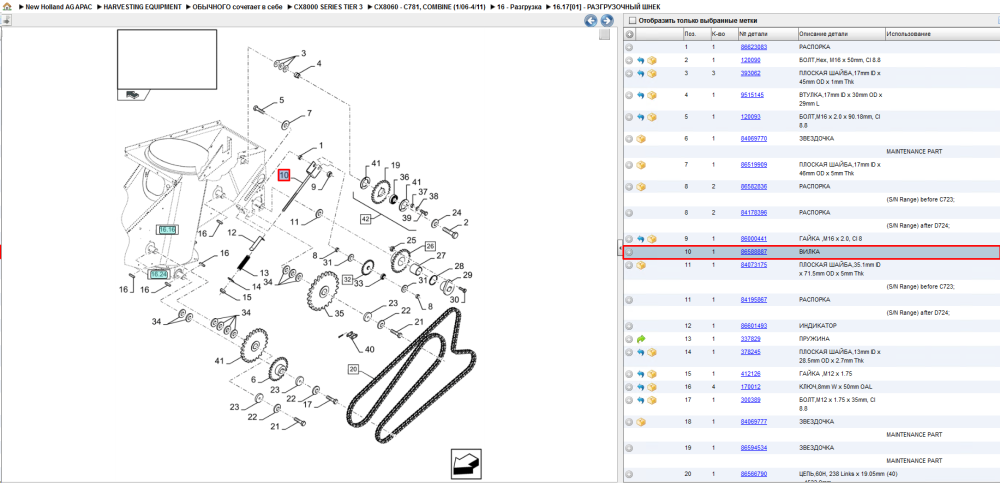Click package icon for part 86582836
Viewport: 1000px width, 483px height.
coord(641,187)
